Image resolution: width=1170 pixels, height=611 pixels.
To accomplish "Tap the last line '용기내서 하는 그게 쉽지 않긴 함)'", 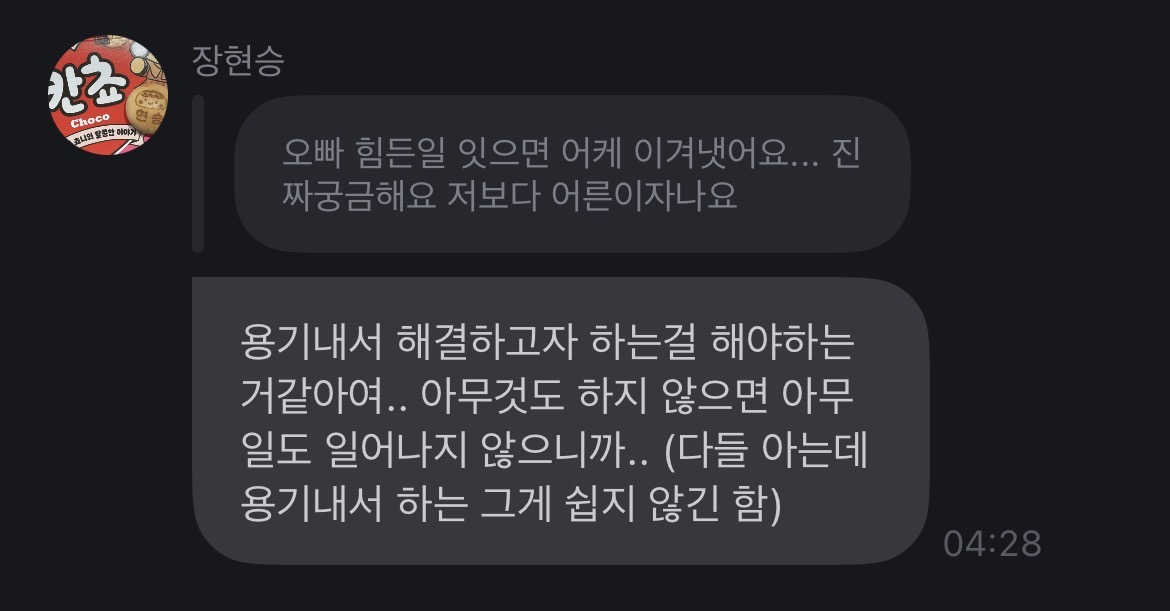I will pyautogui.click(x=511, y=505).
